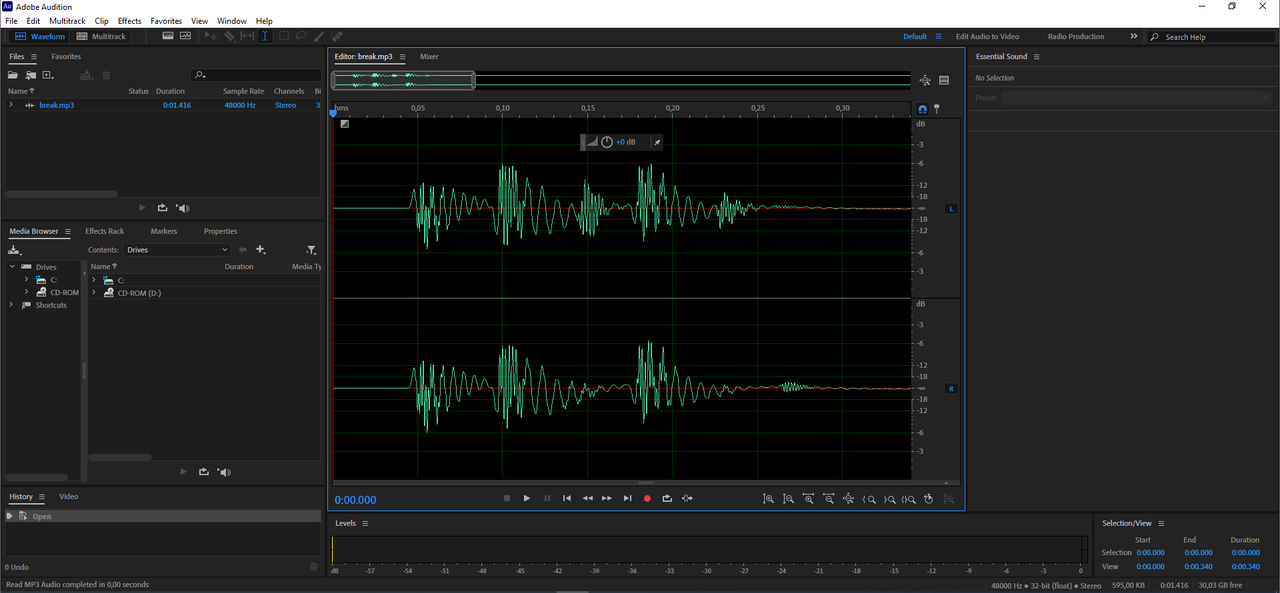Select the Paintbrush Selection tool
Image resolution: width=1280 pixels, height=593 pixels.
click(319, 36)
